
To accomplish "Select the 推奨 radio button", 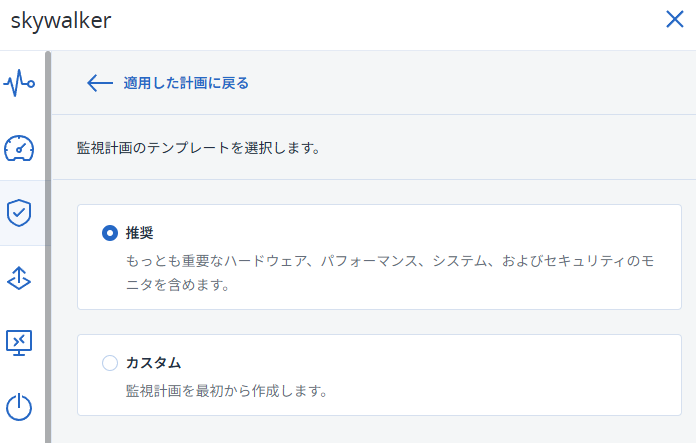I will (110, 233).
